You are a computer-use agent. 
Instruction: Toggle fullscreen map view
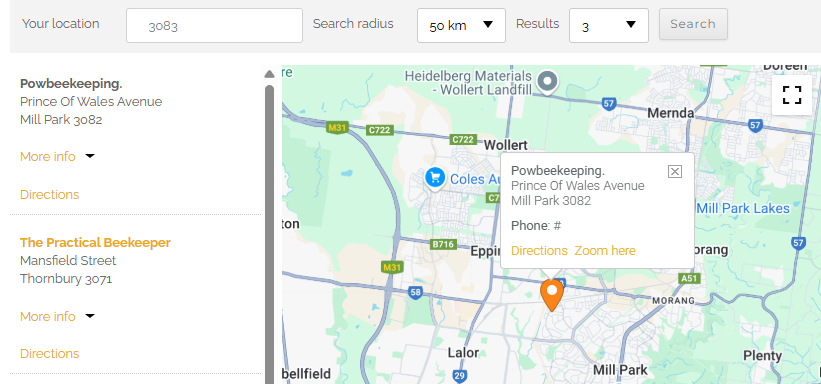tap(792, 95)
